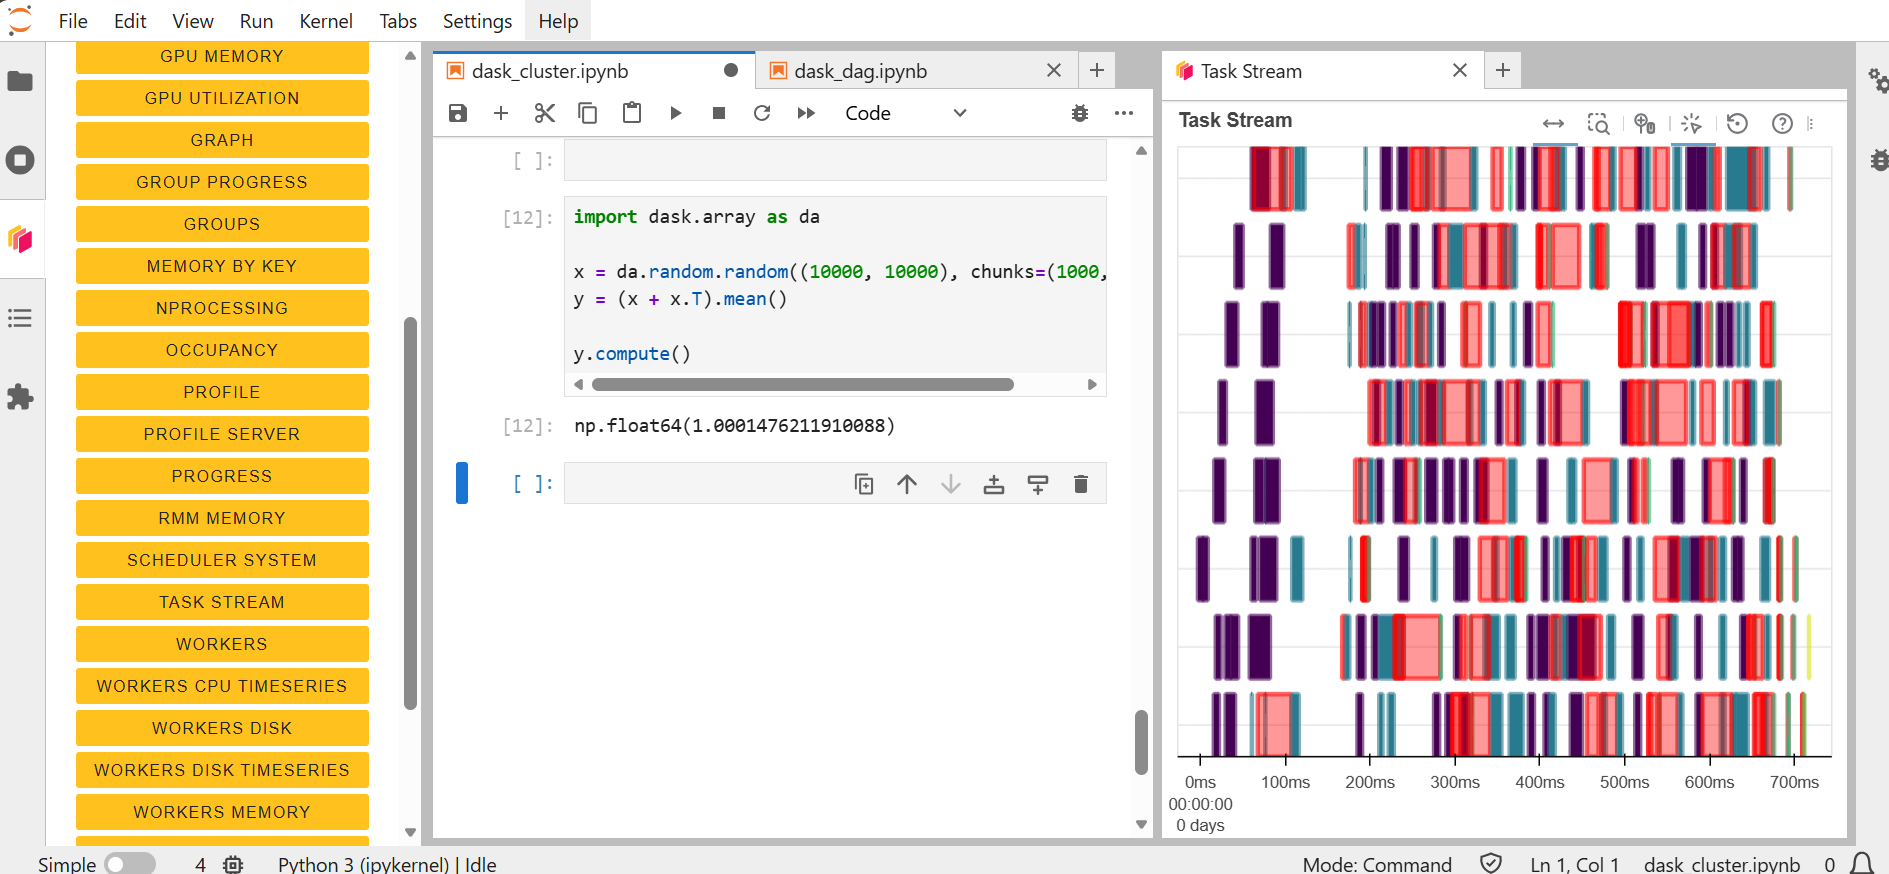The height and width of the screenshot is (874, 1889).
Task: Toggle the hover tool in Task Stream
Action: click(x=1691, y=123)
